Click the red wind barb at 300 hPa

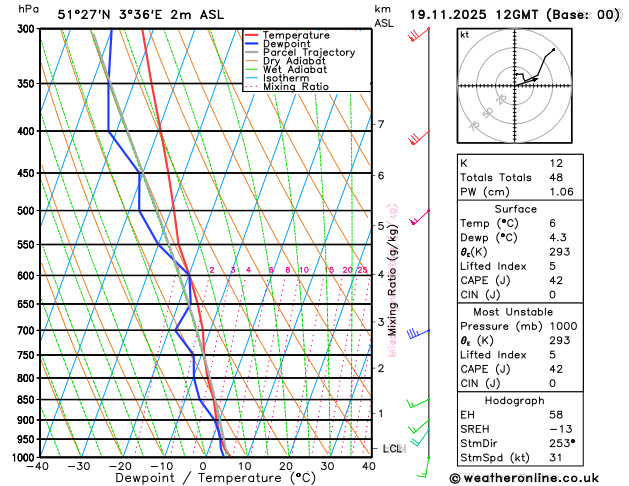pos(419,34)
